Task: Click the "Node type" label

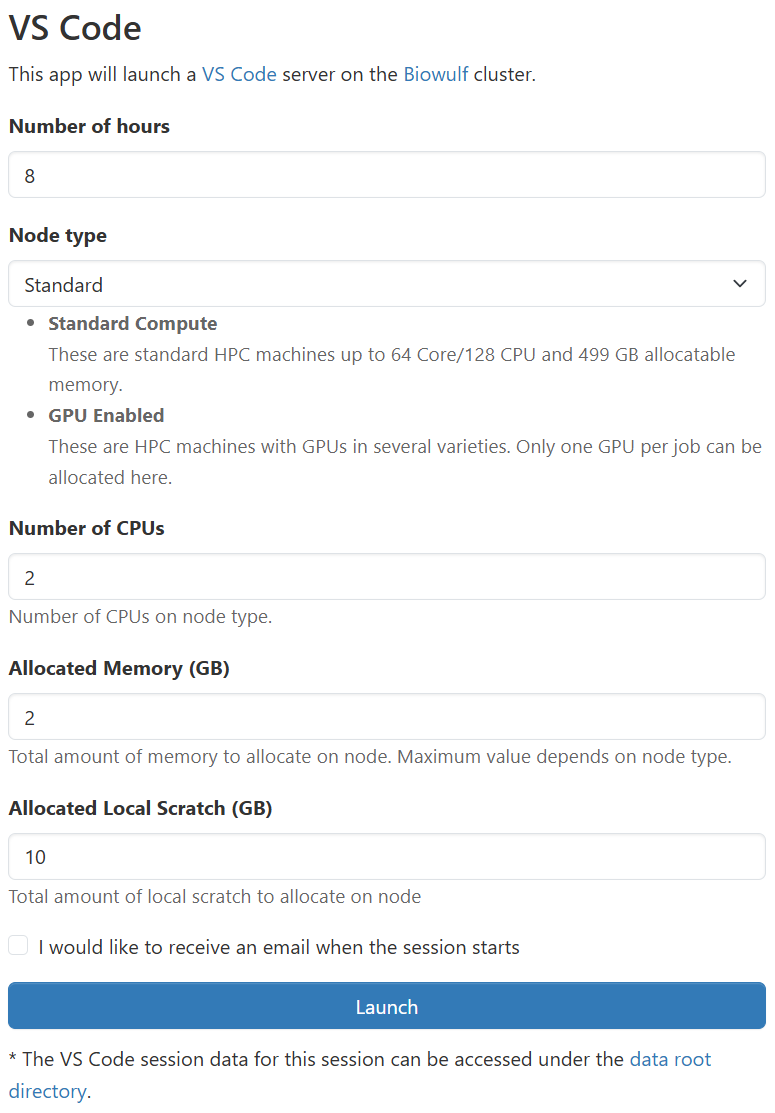Action: click(x=57, y=235)
